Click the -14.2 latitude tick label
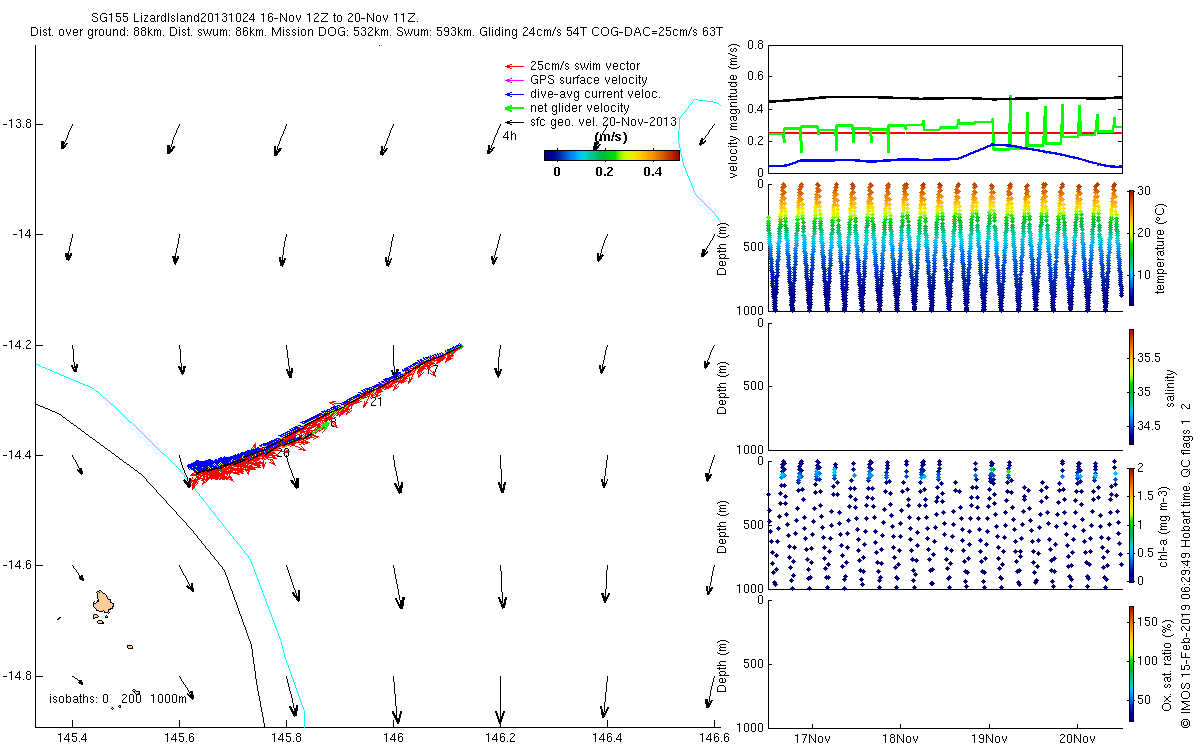Viewport: 1200px width, 750px height. pos(18,345)
